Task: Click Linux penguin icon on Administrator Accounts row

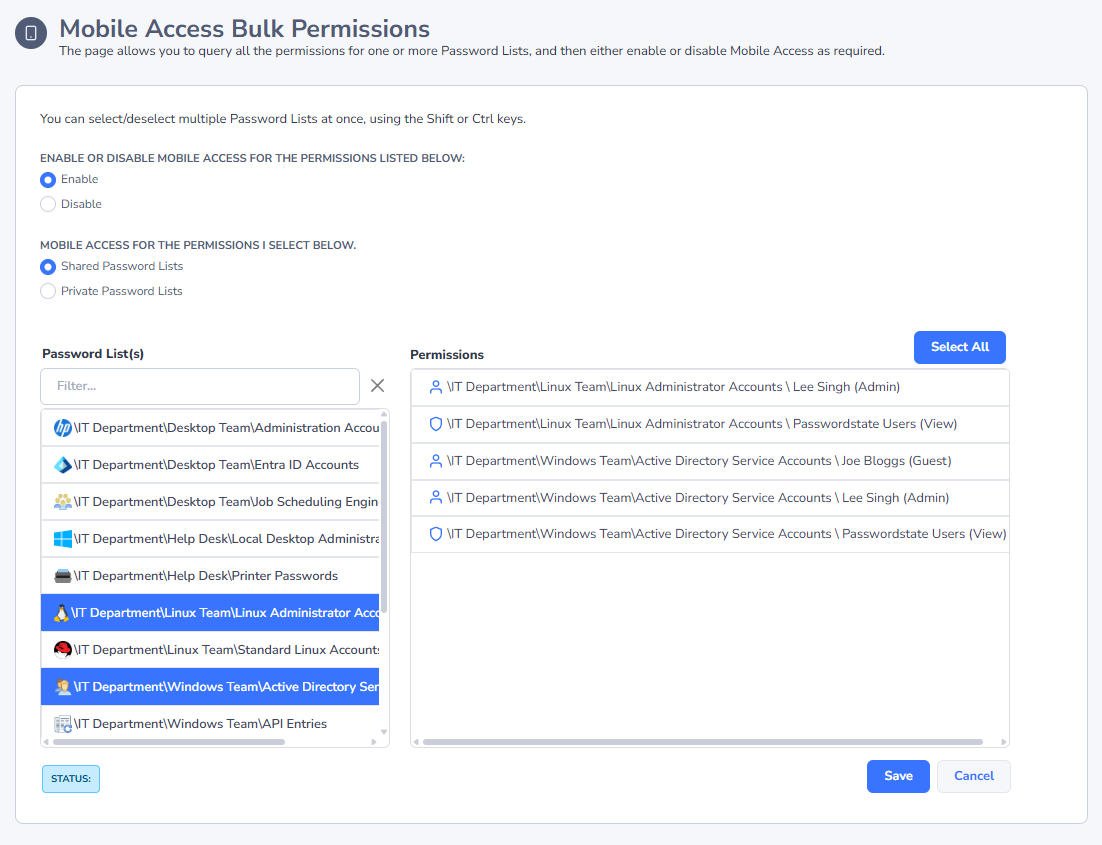Action: coord(61,612)
